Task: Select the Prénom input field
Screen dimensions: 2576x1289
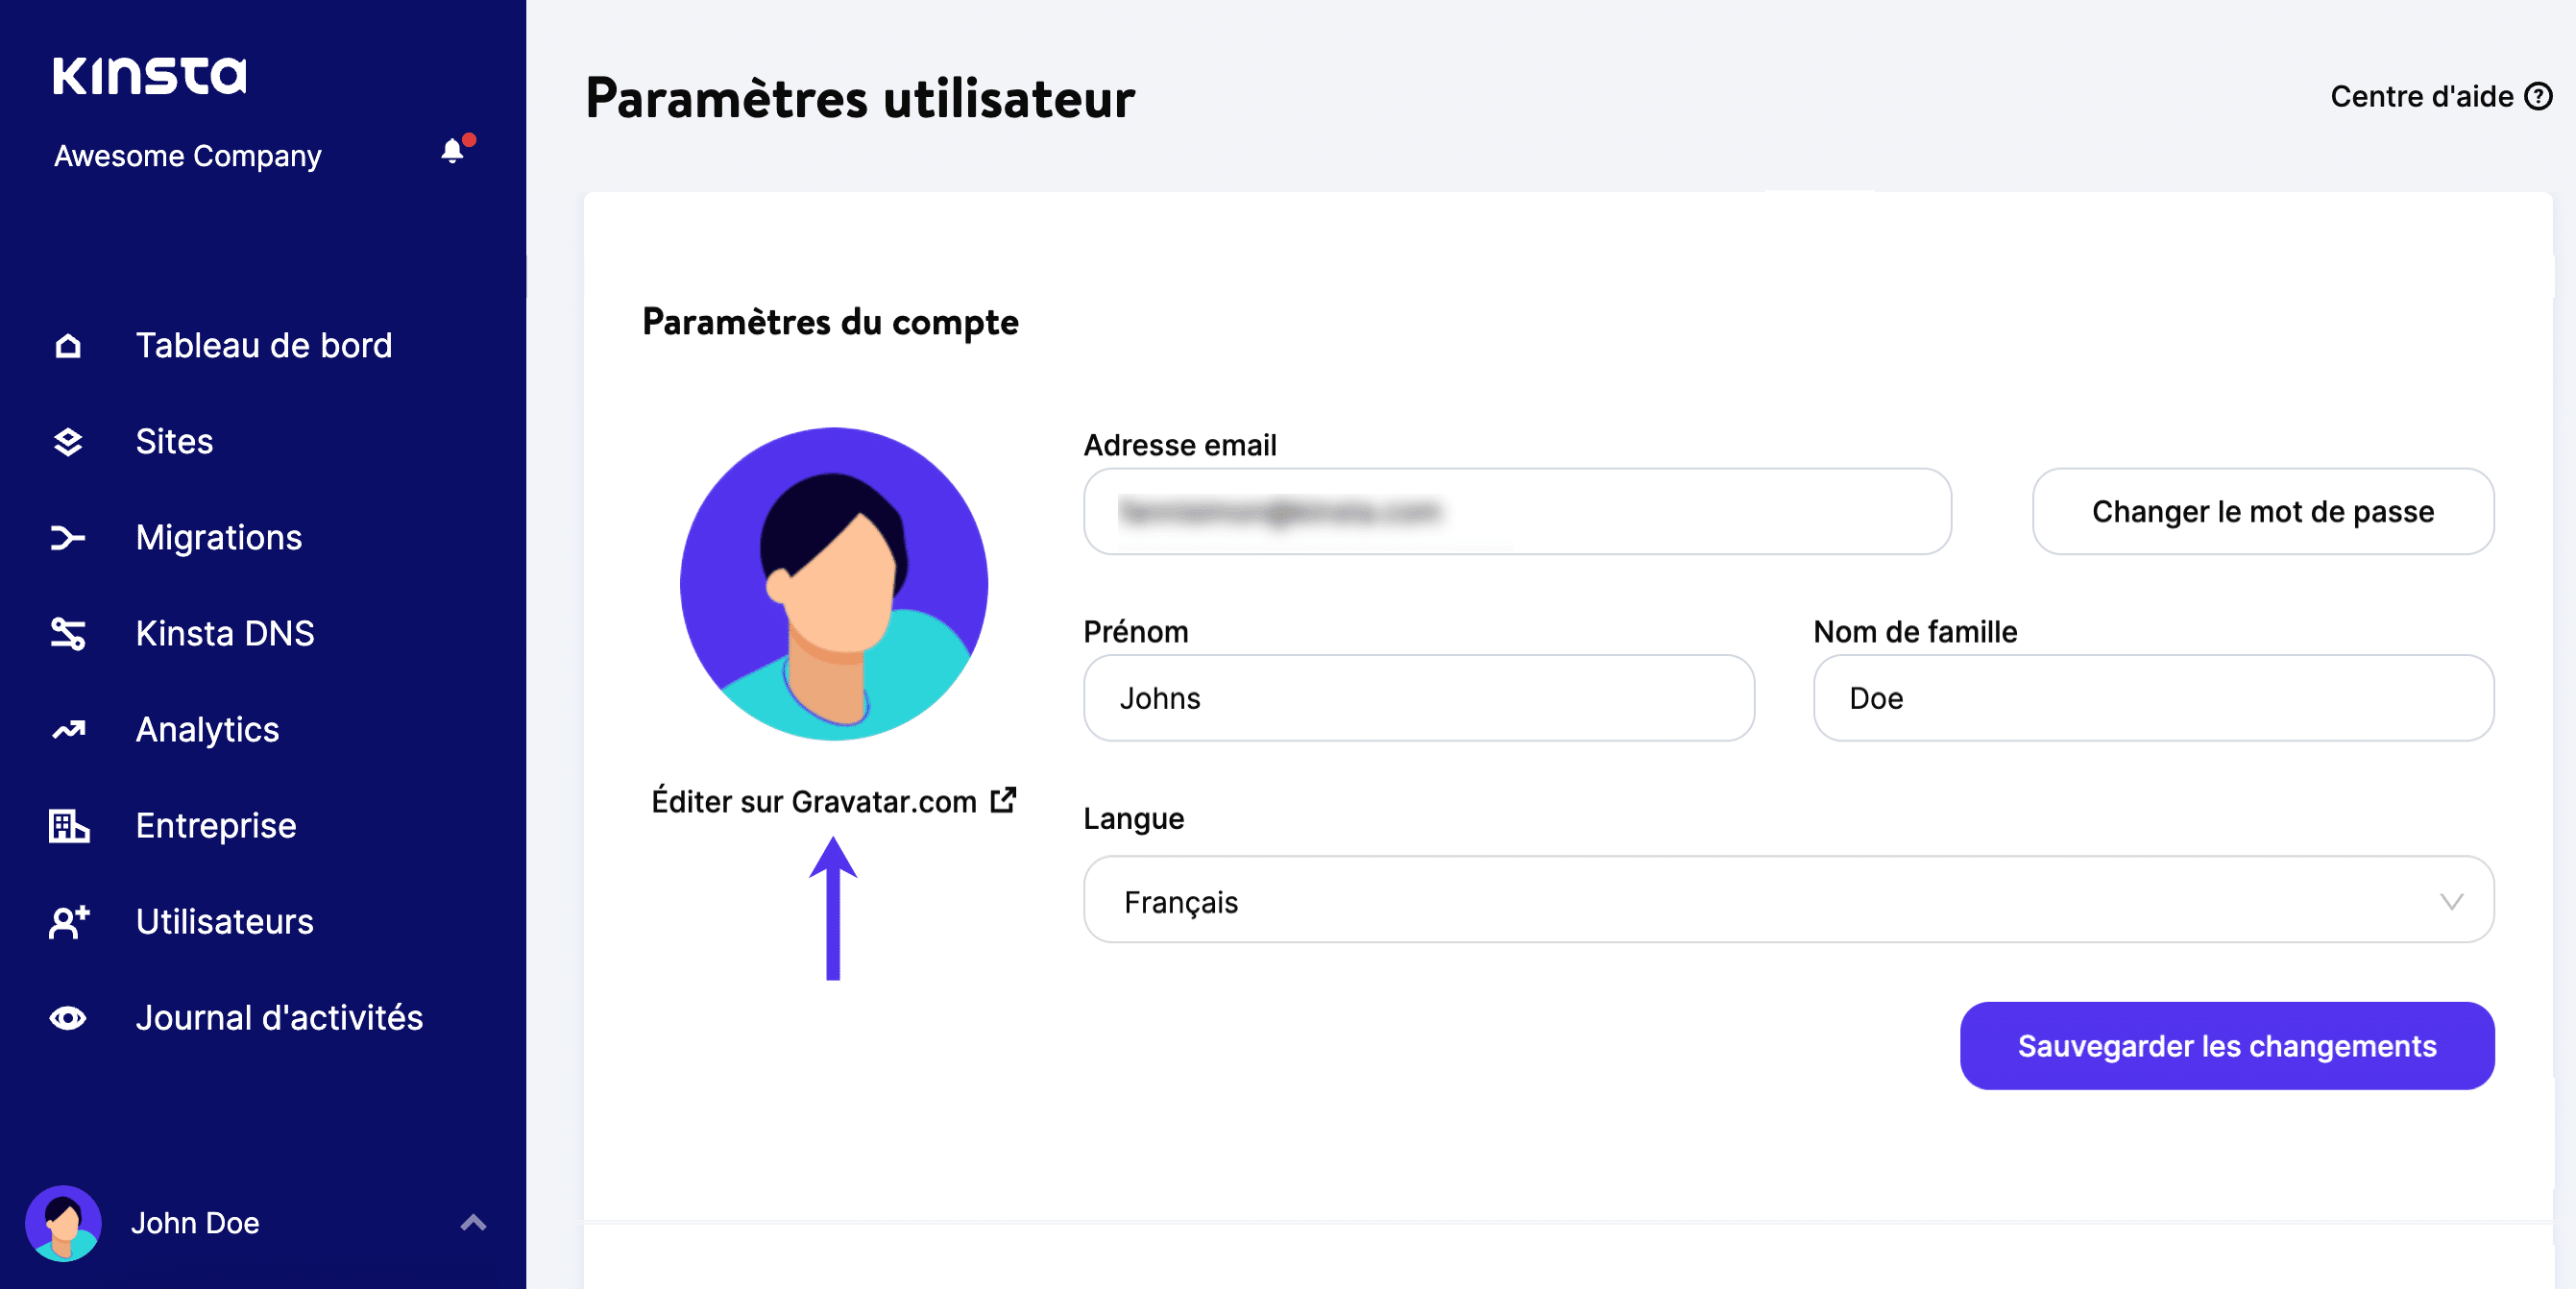Action: coord(1417,697)
